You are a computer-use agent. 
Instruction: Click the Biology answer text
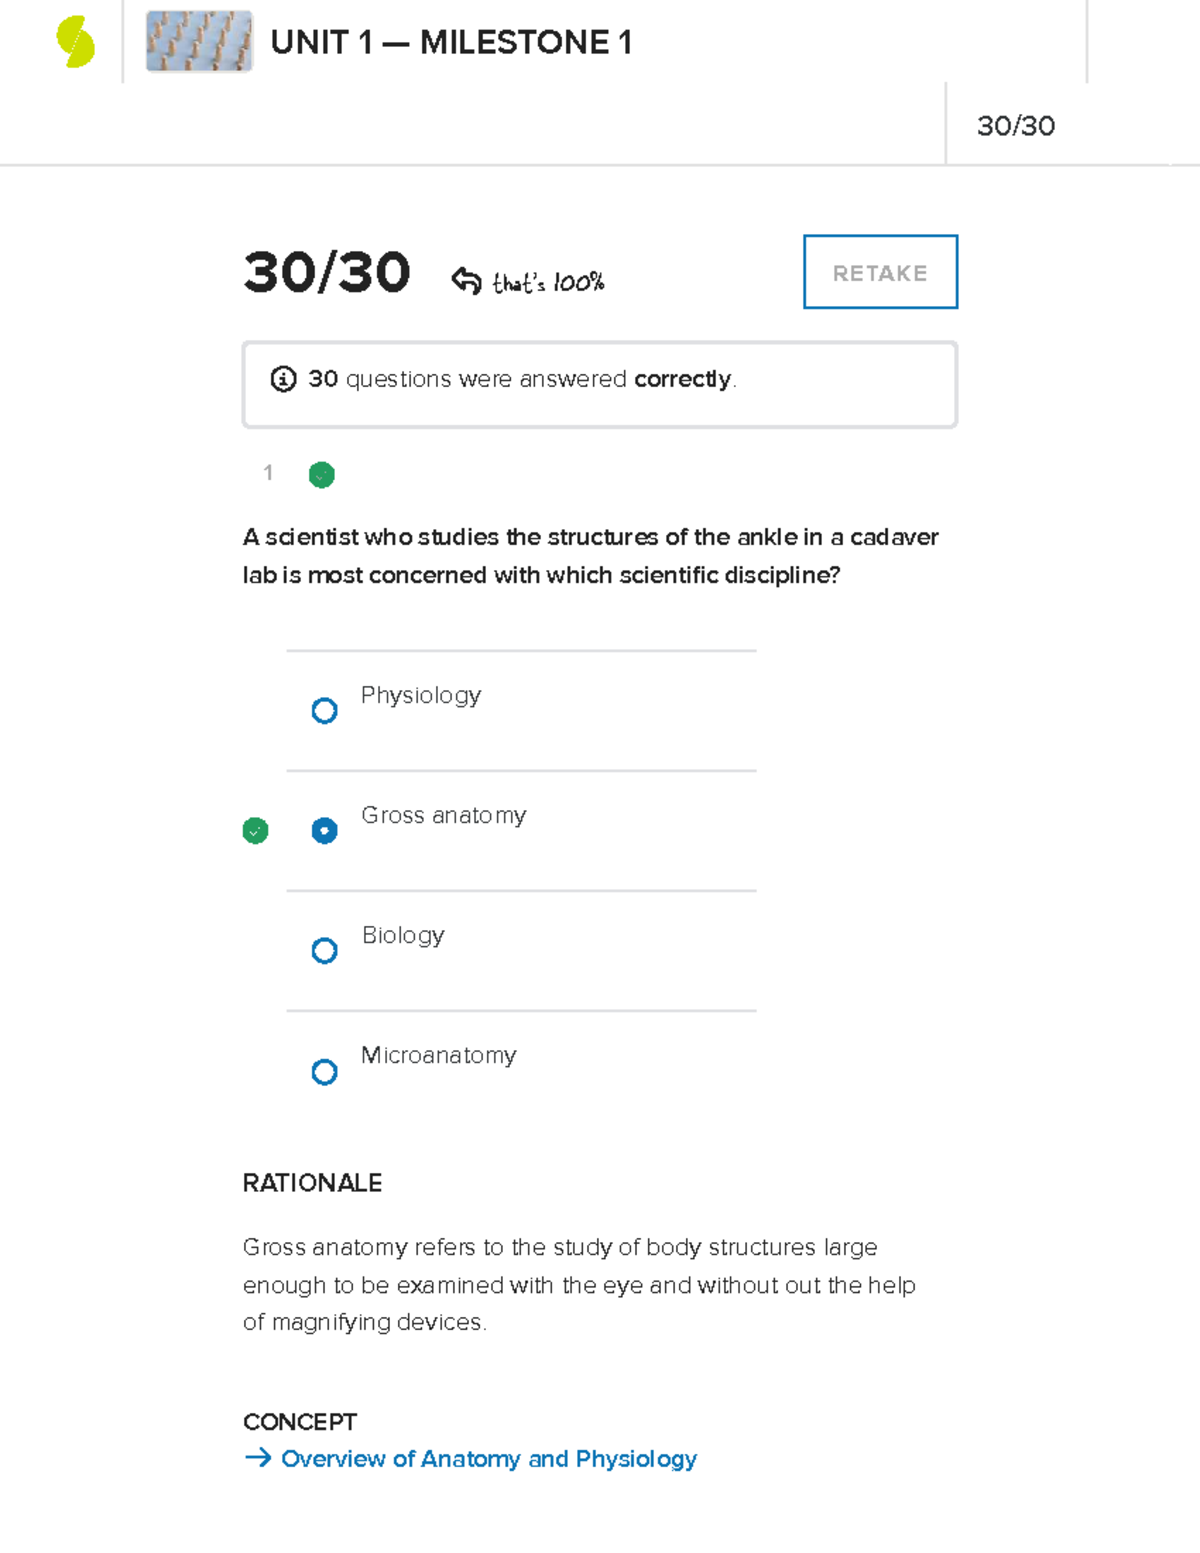(x=403, y=936)
